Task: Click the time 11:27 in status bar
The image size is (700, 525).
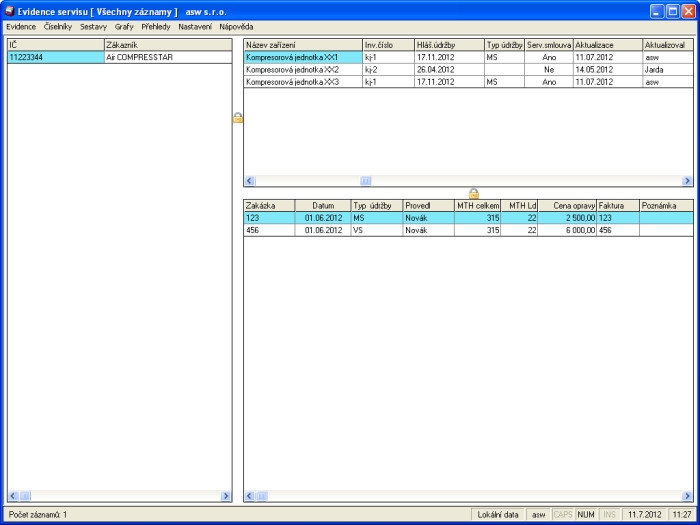Action: [x=681, y=515]
